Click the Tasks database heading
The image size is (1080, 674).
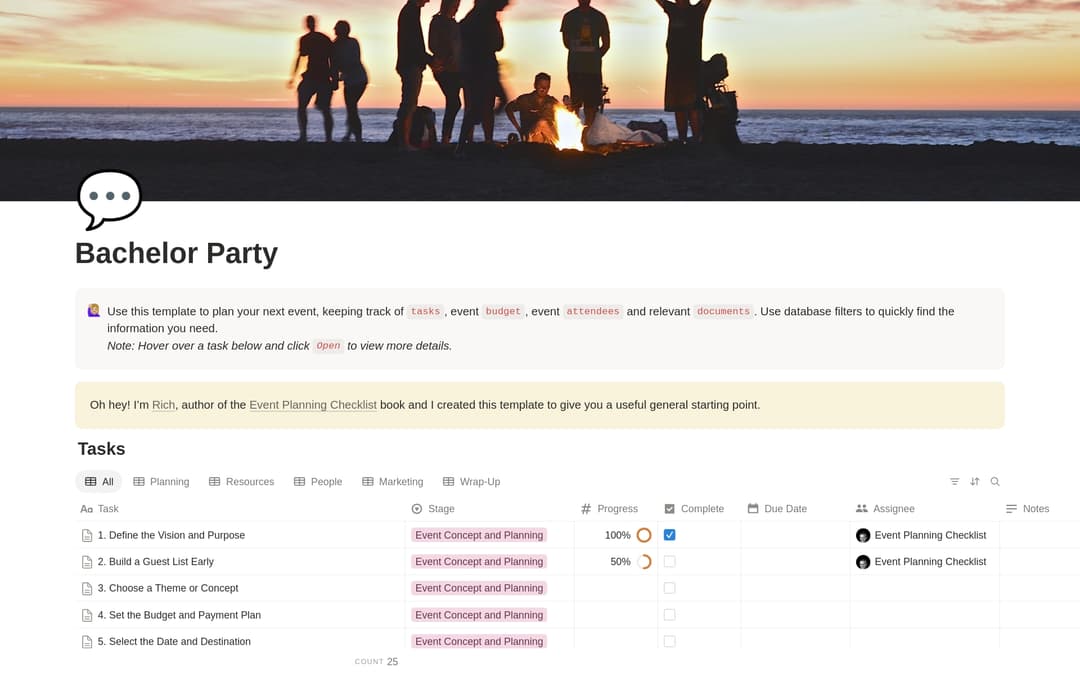pos(101,449)
